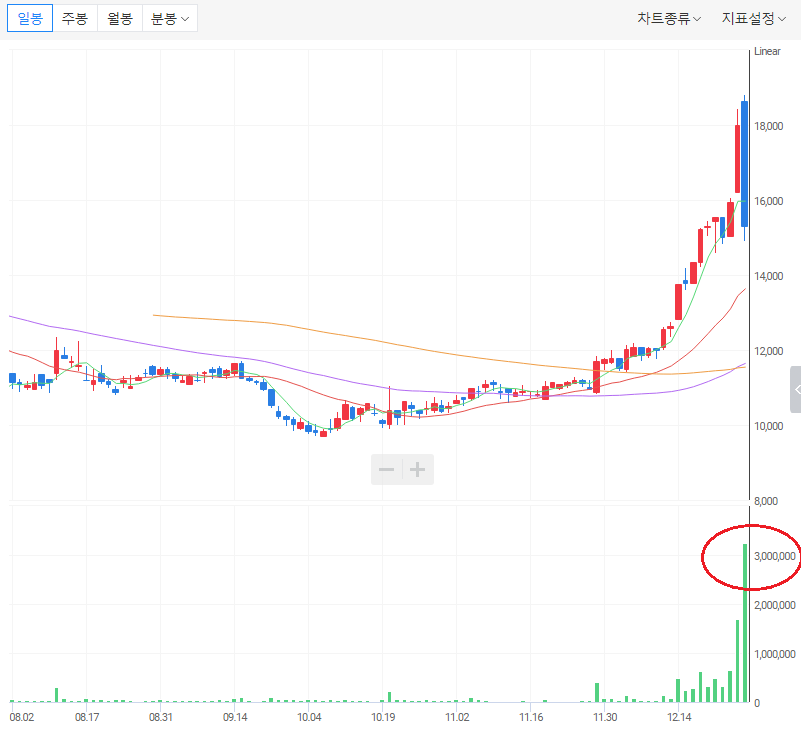Screen dimensions: 801x730
Task: Click the 08.02 date label
Action: click(21, 717)
